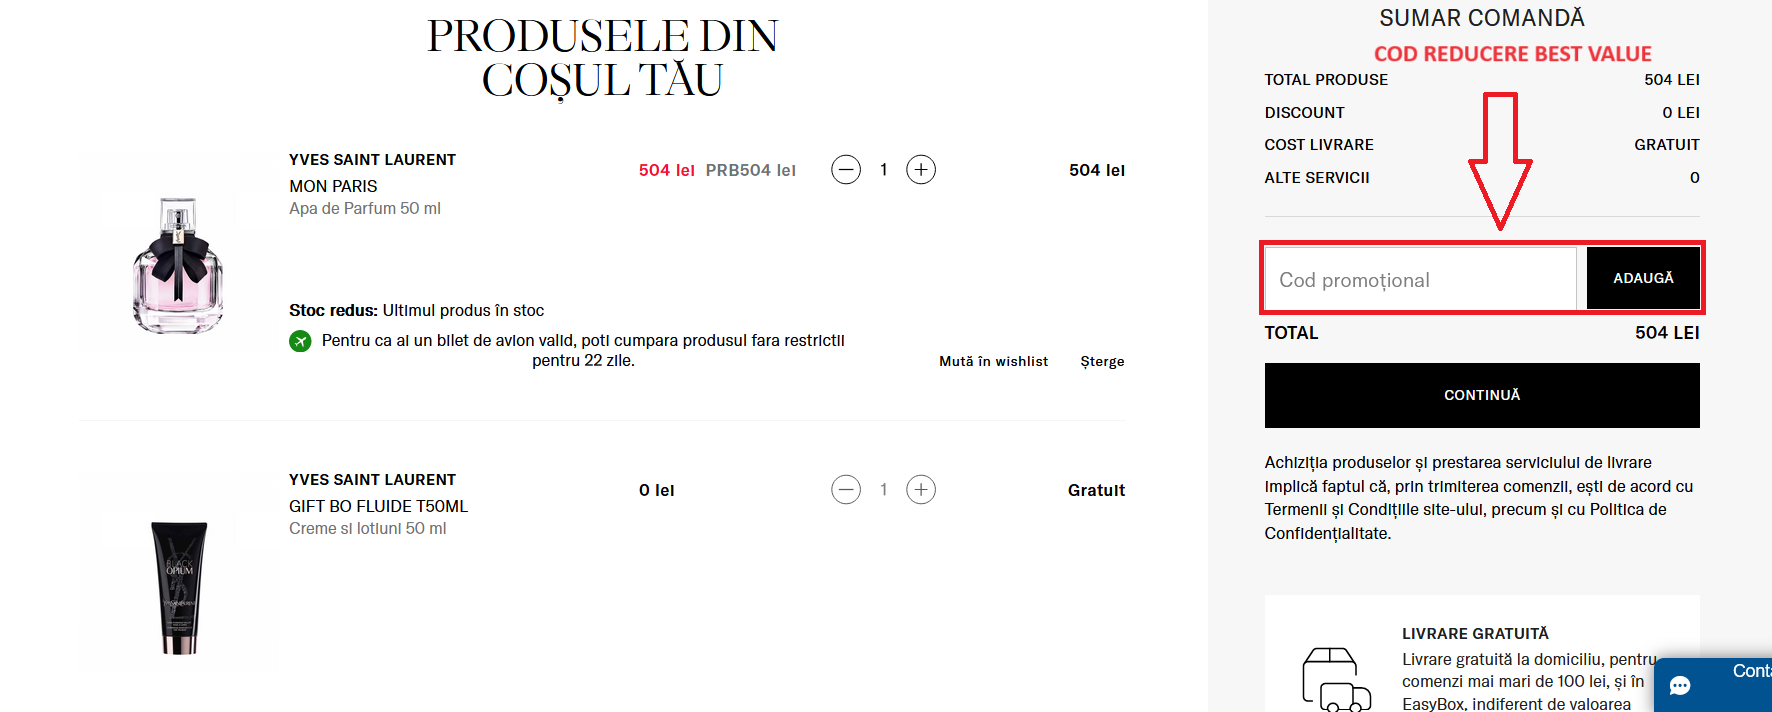The image size is (1772, 712).
Task: Decrease quantity of Mon Paris perfume
Action: coord(846,170)
